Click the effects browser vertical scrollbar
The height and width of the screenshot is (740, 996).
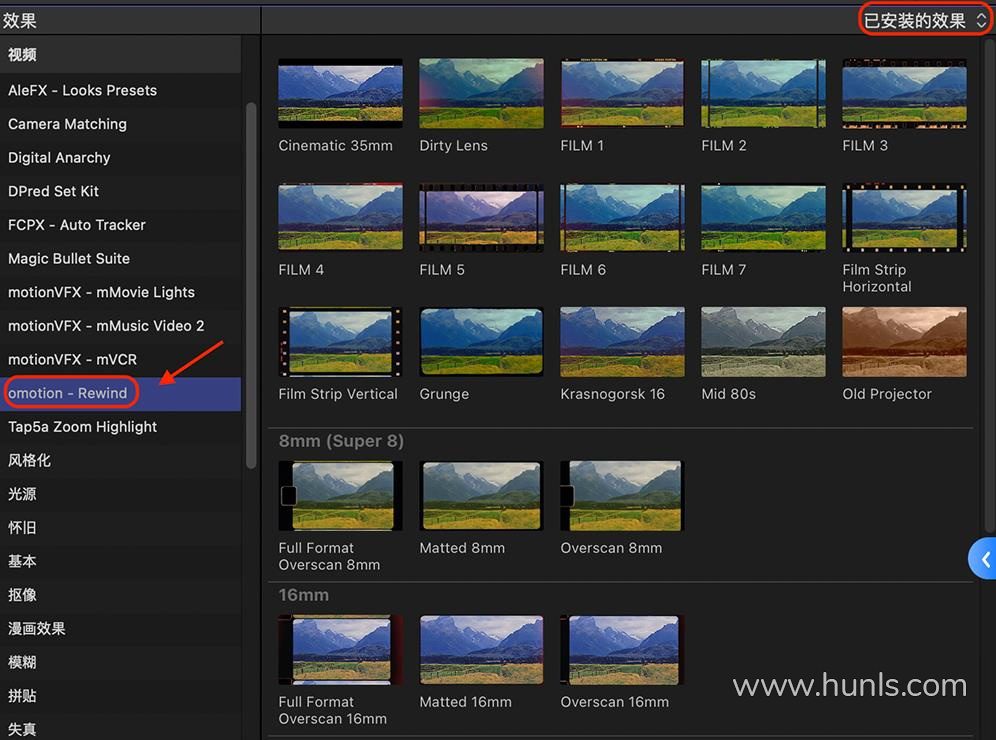(990, 286)
